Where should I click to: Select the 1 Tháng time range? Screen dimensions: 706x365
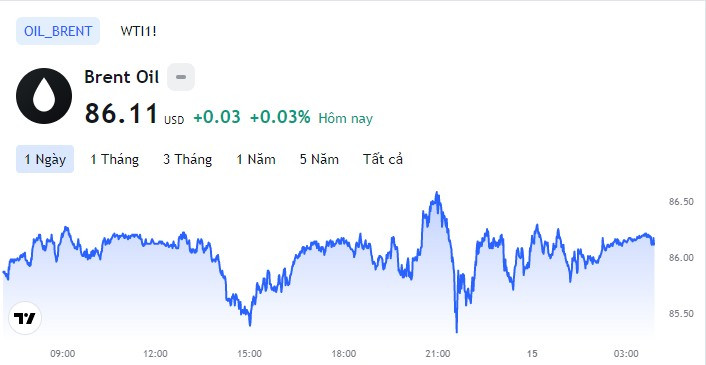[114, 159]
